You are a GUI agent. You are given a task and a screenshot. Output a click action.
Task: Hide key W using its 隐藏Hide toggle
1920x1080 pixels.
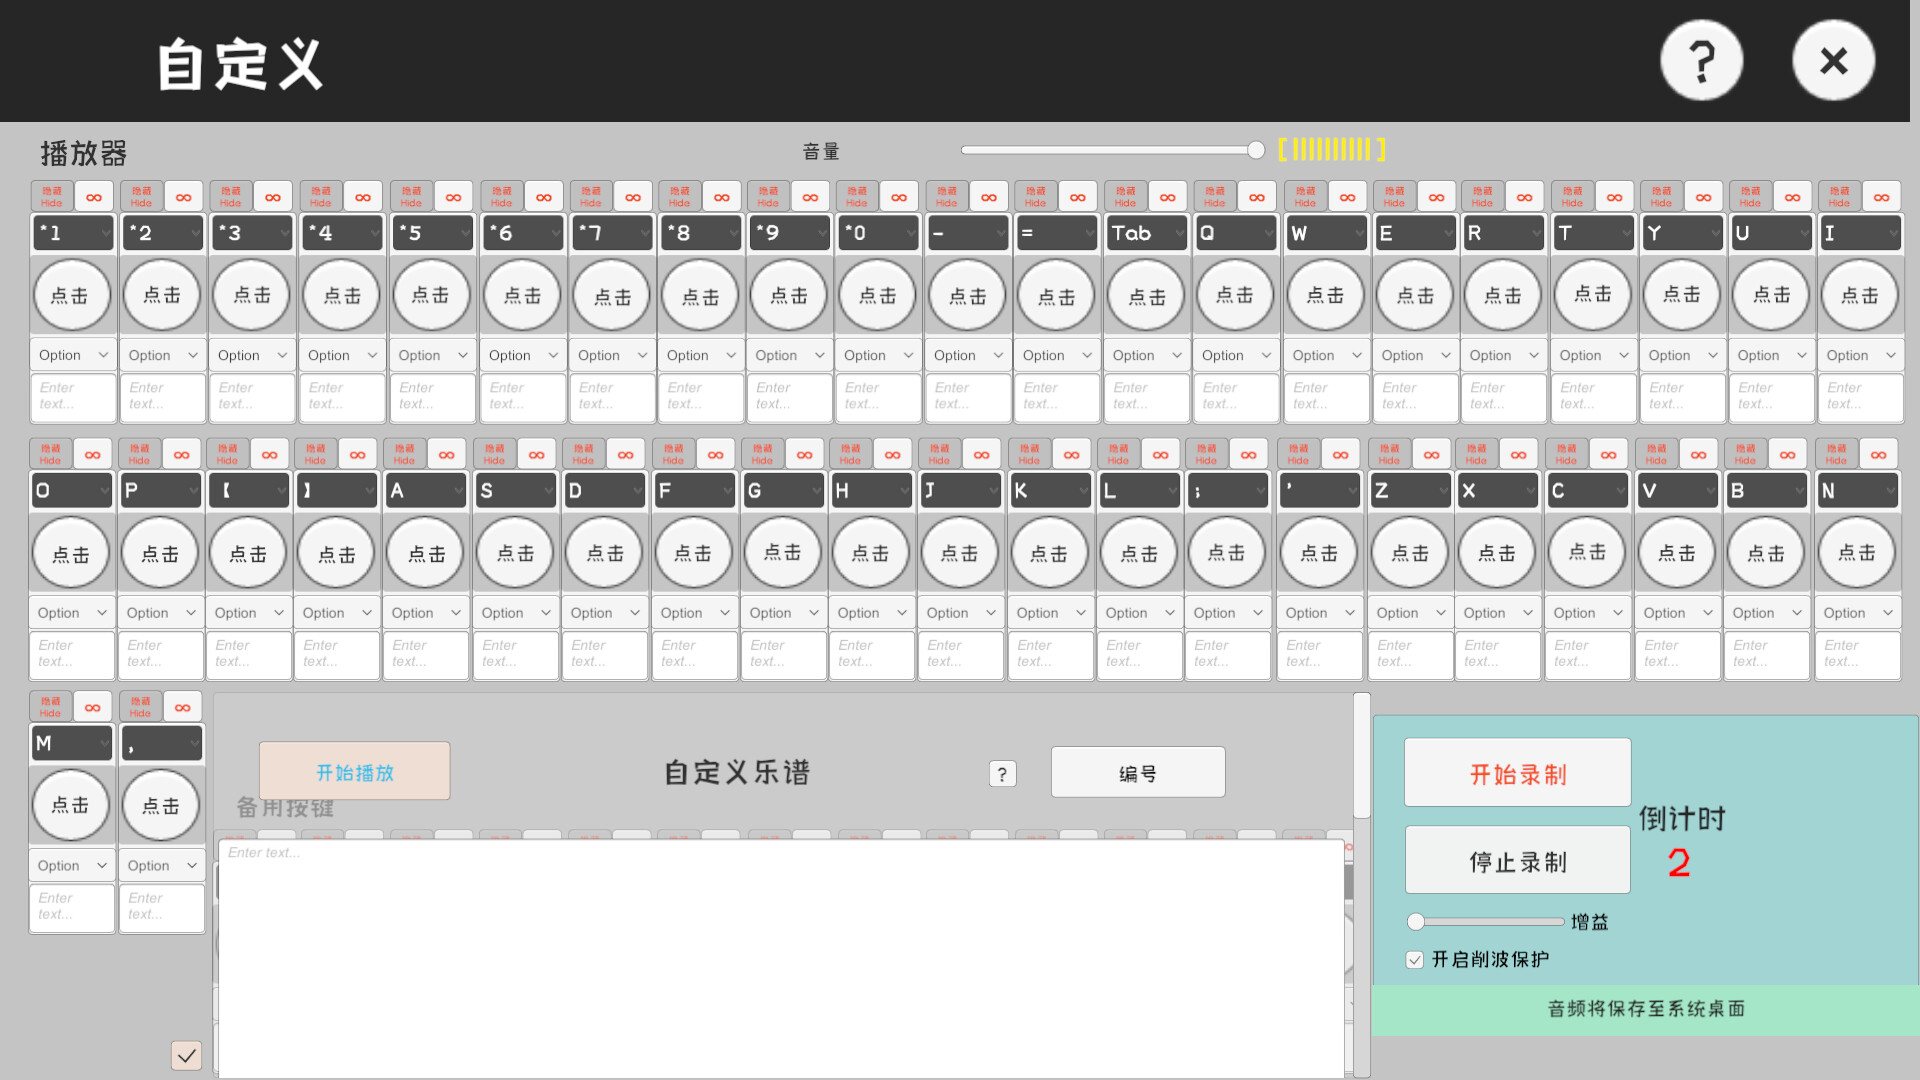coord(1304,196)
